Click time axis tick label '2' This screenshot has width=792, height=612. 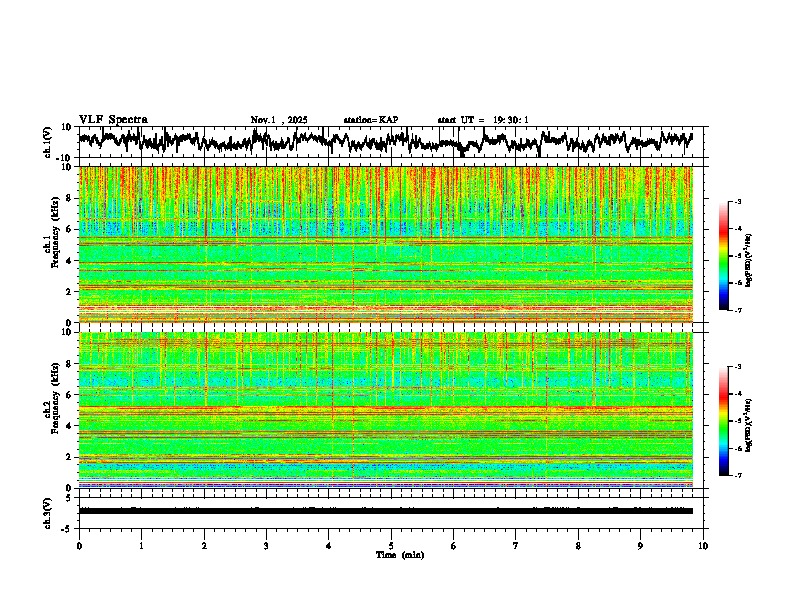204,546
